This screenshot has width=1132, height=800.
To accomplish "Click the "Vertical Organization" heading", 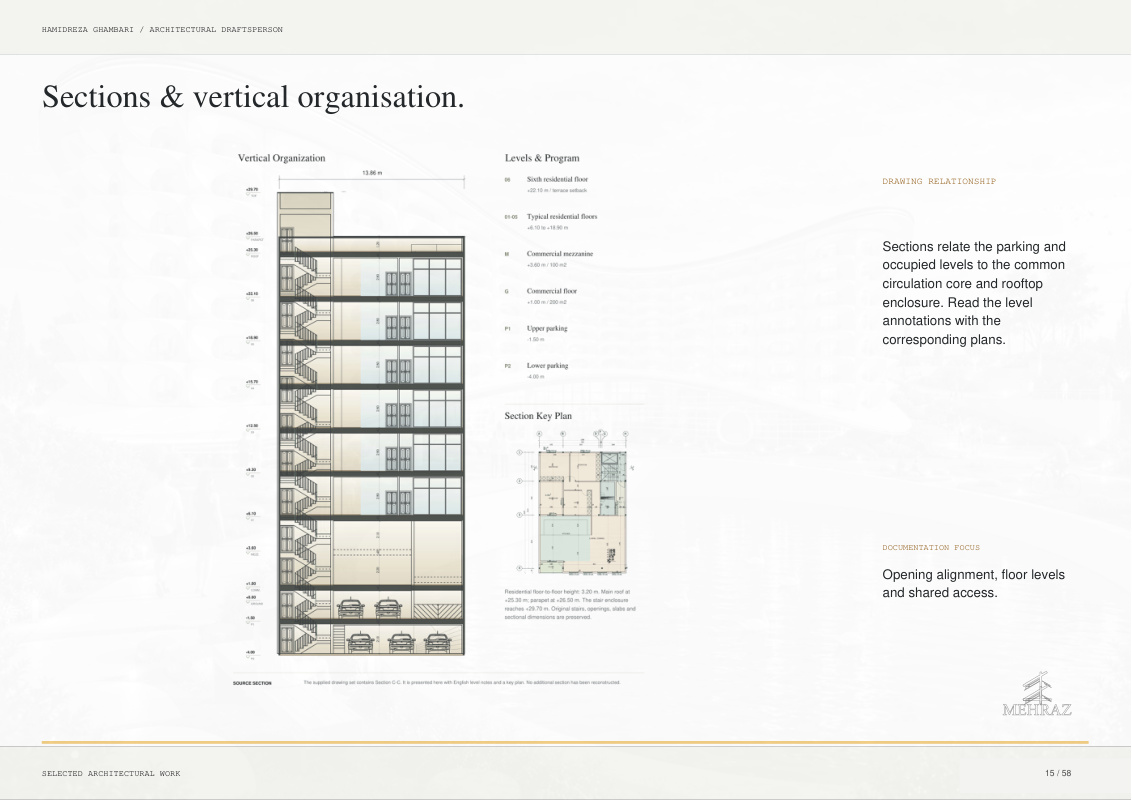I will [282, 158].
